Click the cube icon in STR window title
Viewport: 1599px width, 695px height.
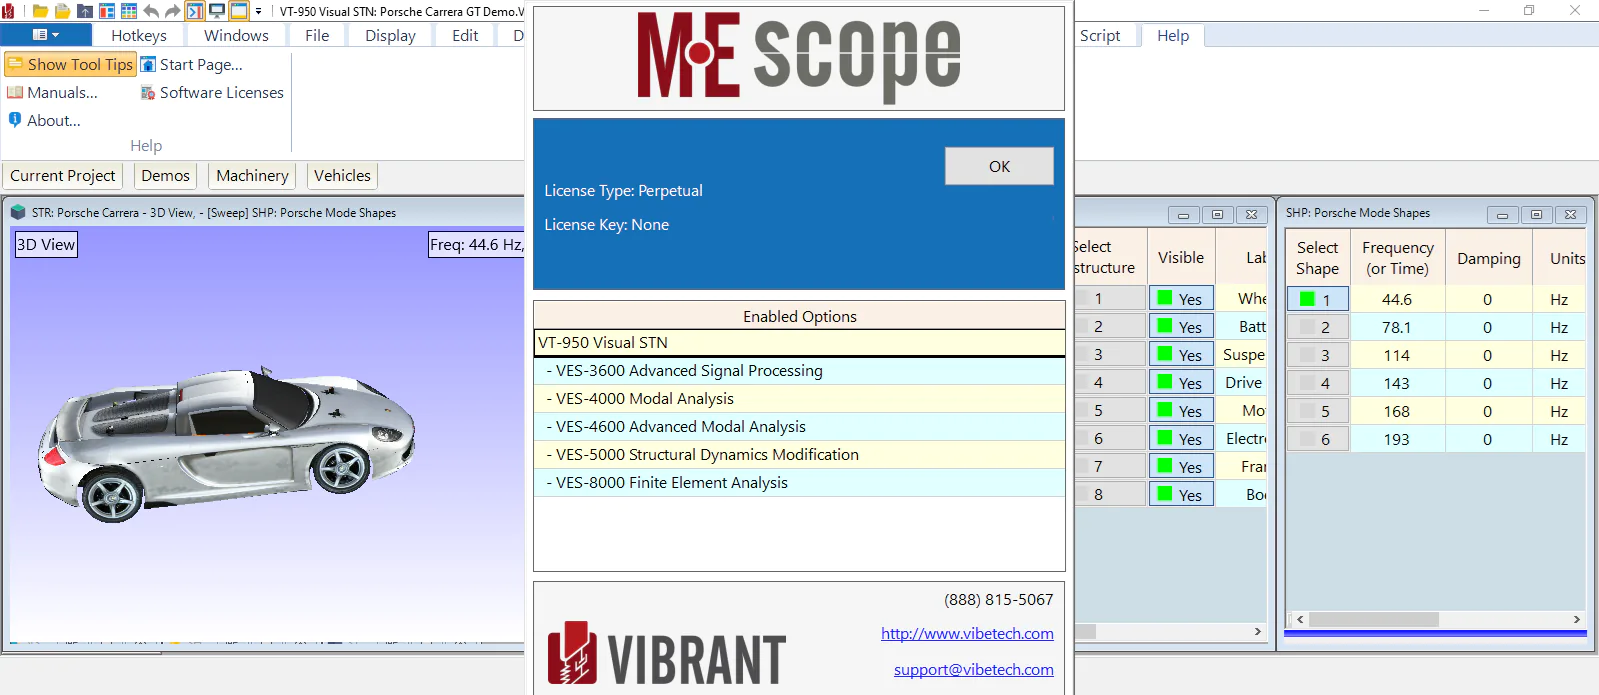pos(18,212)
